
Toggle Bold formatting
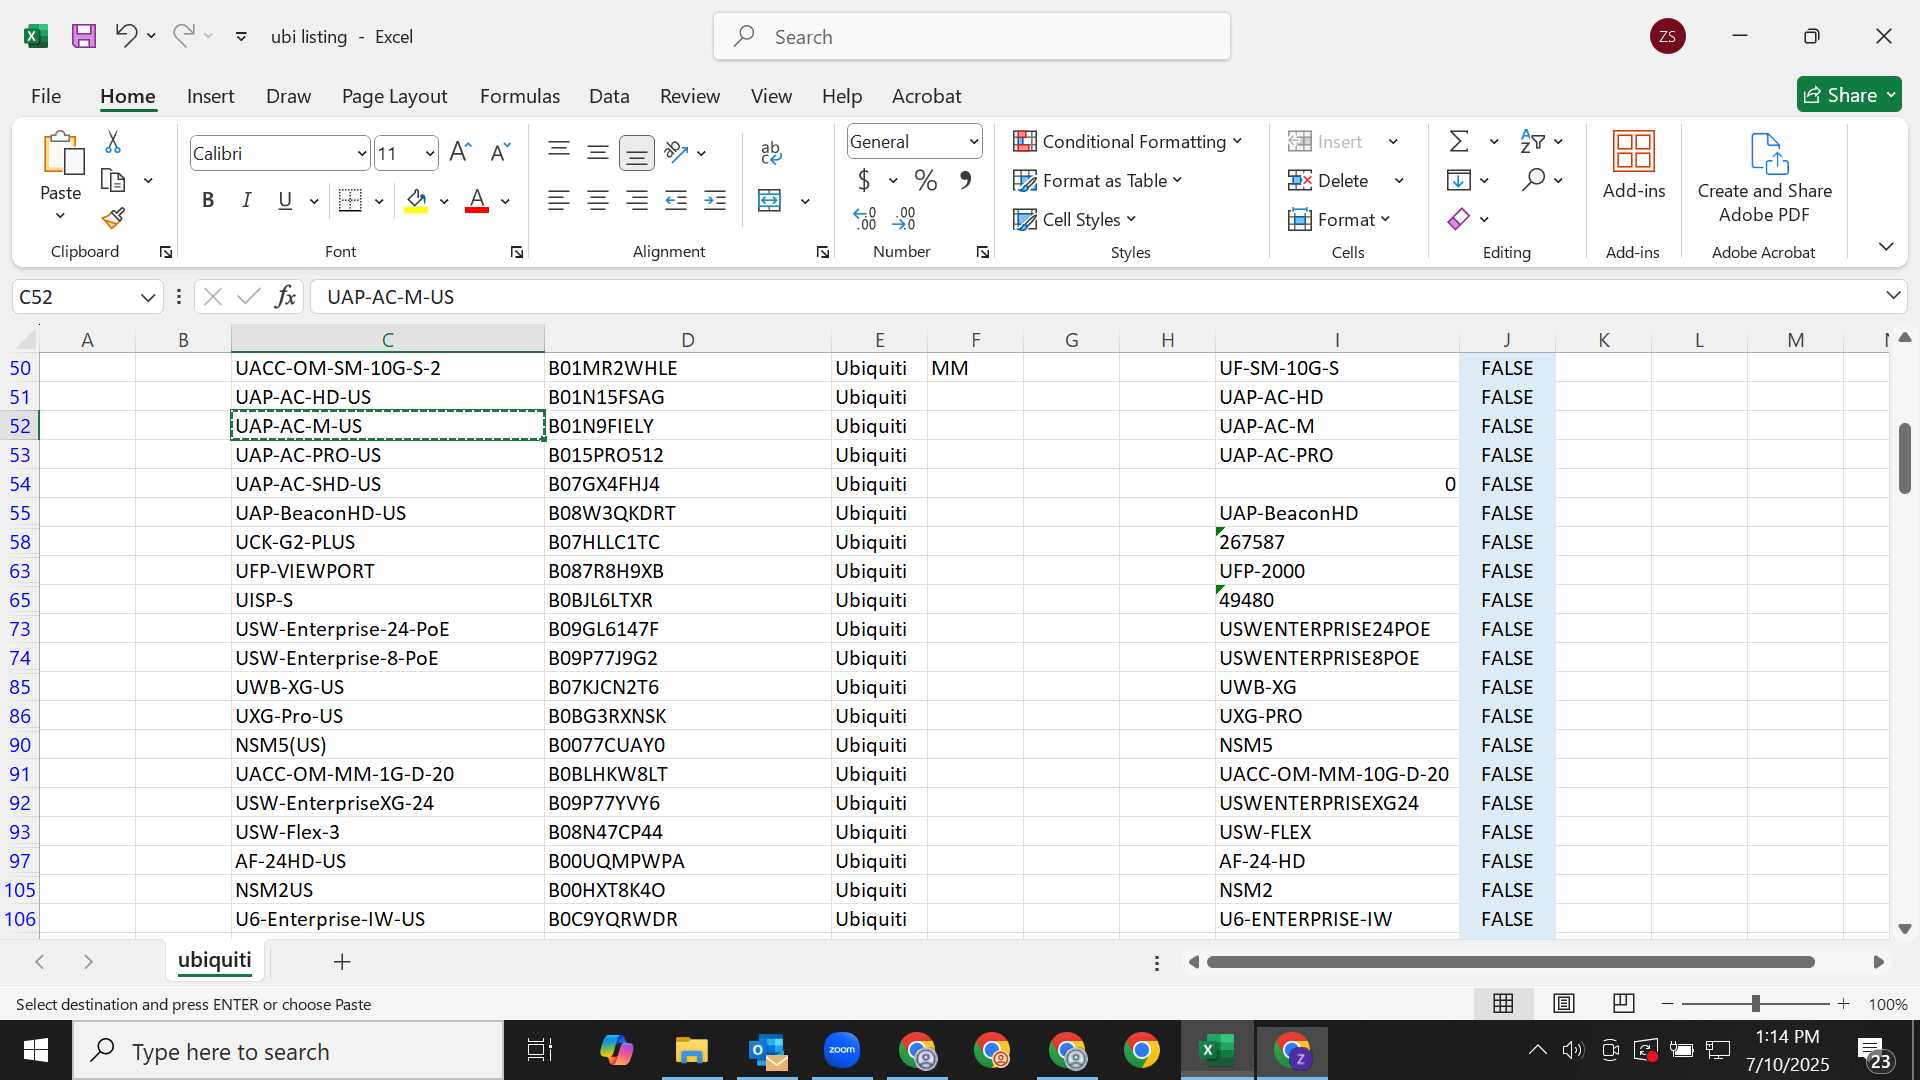tap(208, 200)
